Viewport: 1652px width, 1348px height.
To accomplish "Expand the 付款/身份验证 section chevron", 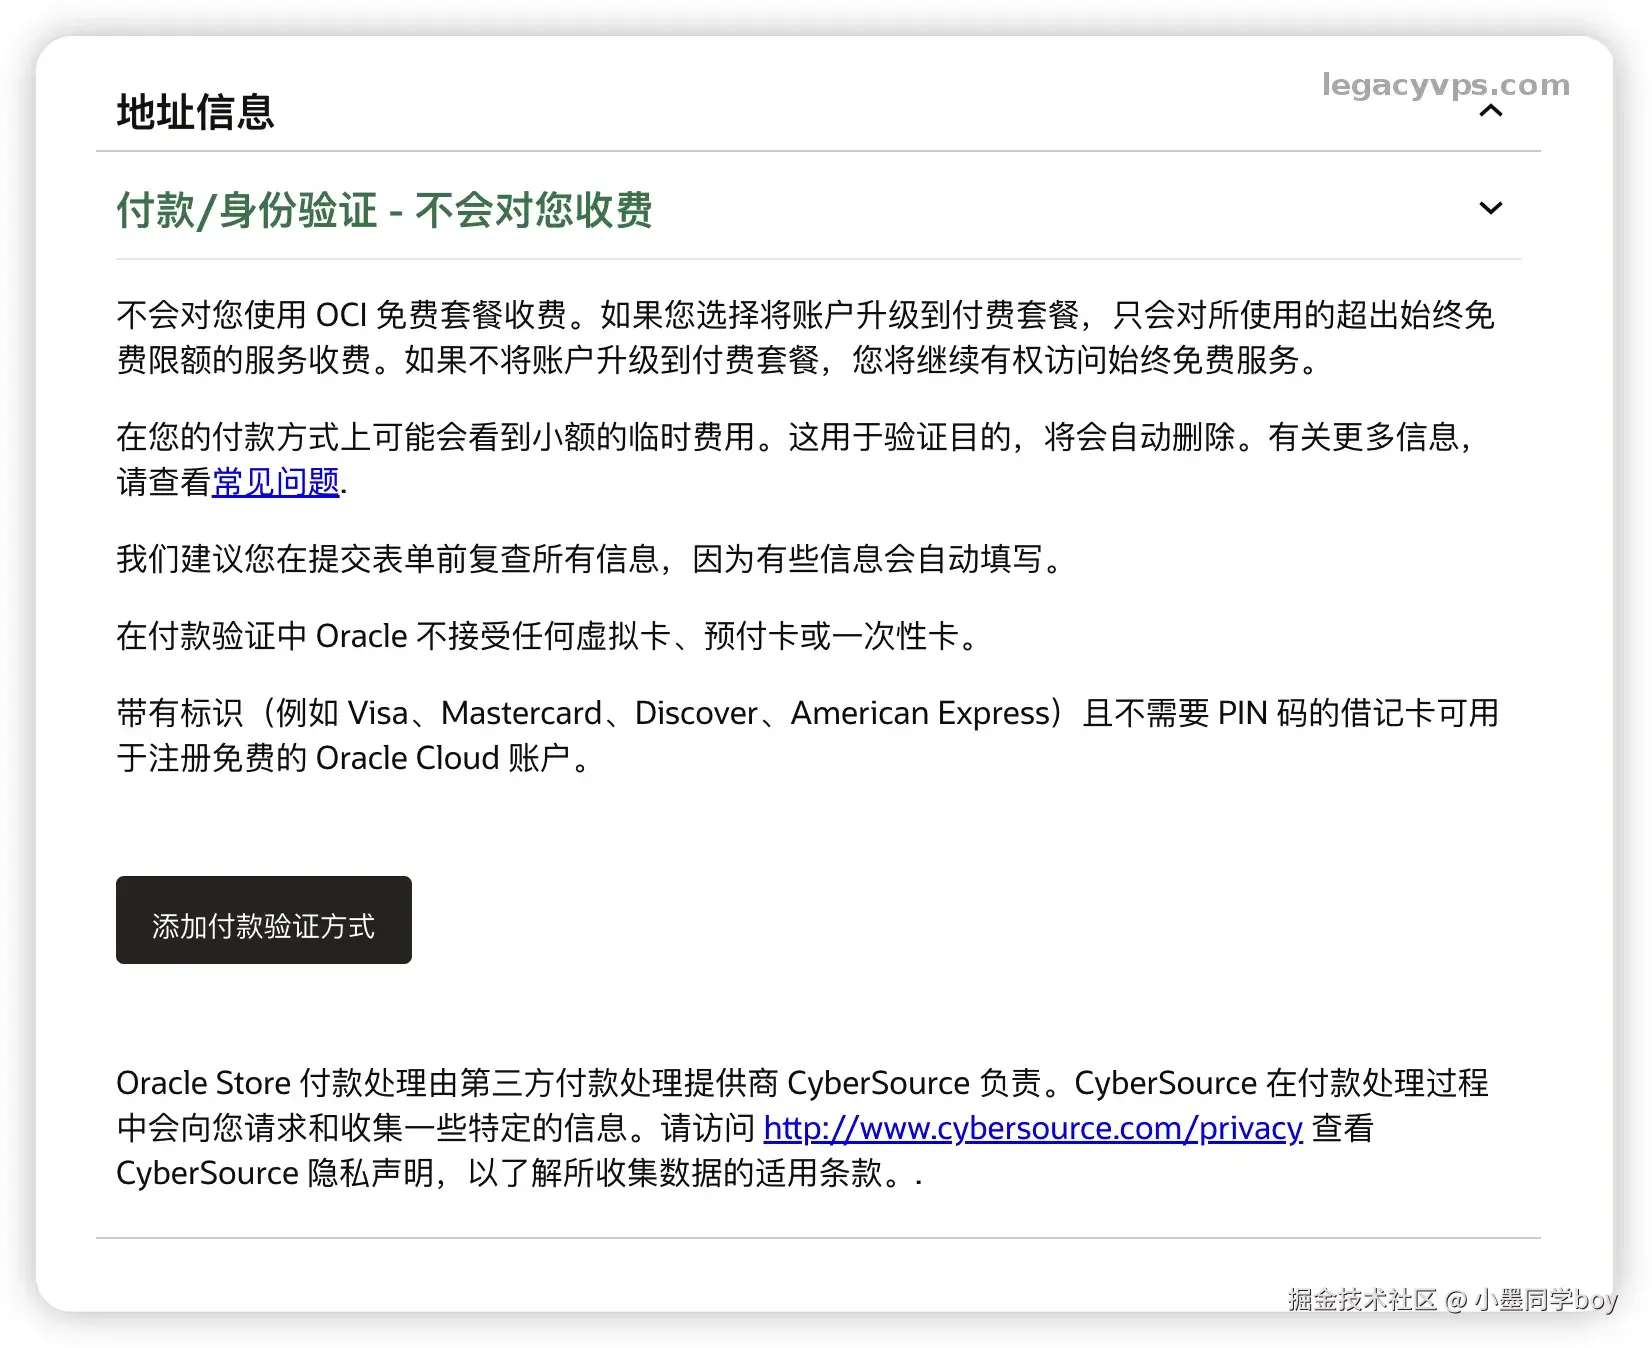I will point(1490,208).
